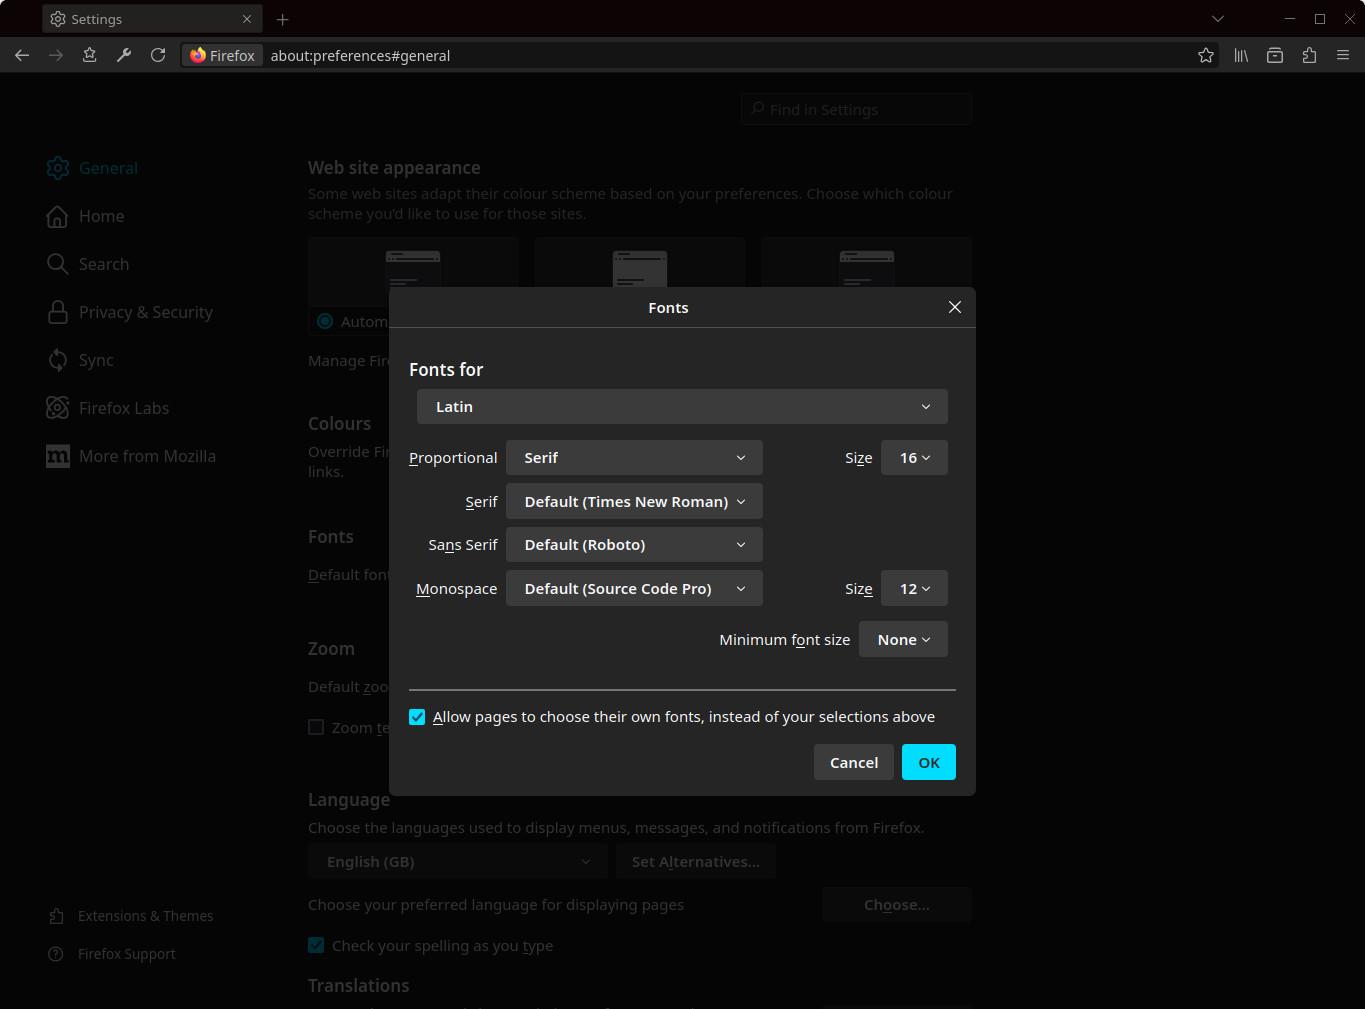This screenshot has height=1009, width=1365.
Task: Click the back navigation arrow
Action: point(22,56)
